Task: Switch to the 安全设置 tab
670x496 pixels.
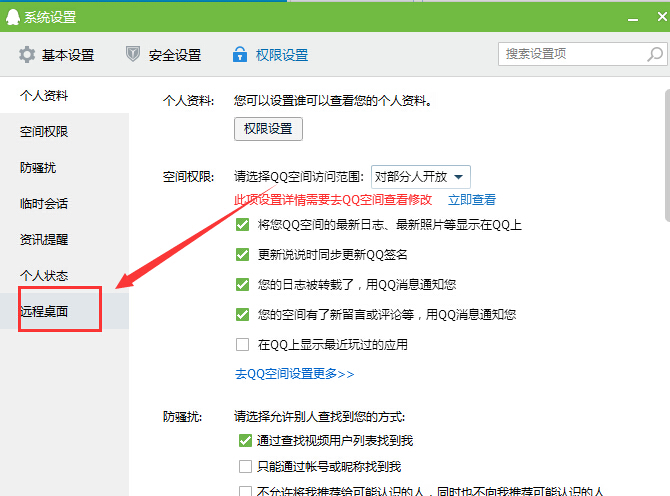Action: [x=163, y=55]
